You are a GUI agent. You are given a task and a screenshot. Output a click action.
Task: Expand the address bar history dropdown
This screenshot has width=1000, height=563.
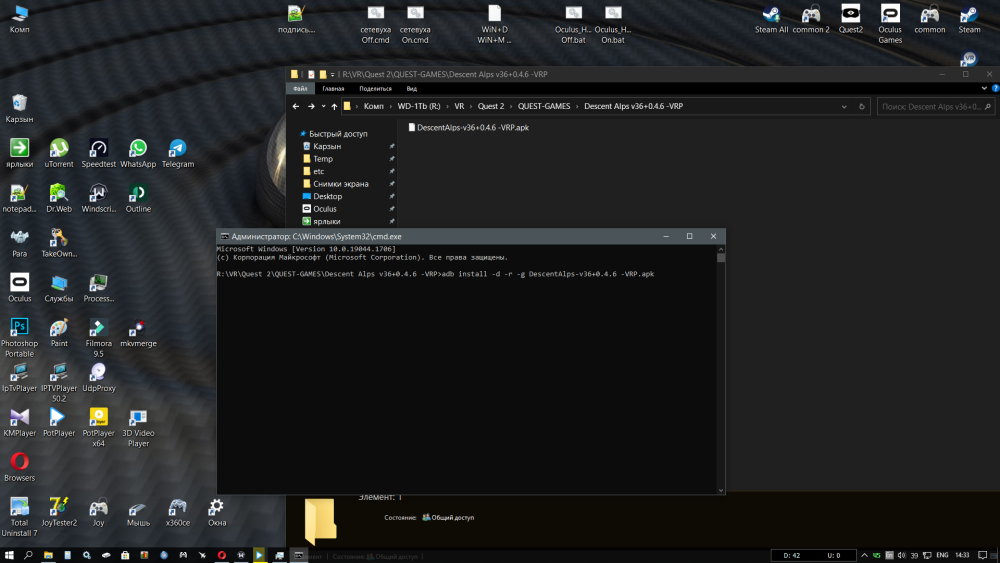[x=844, y=106]
